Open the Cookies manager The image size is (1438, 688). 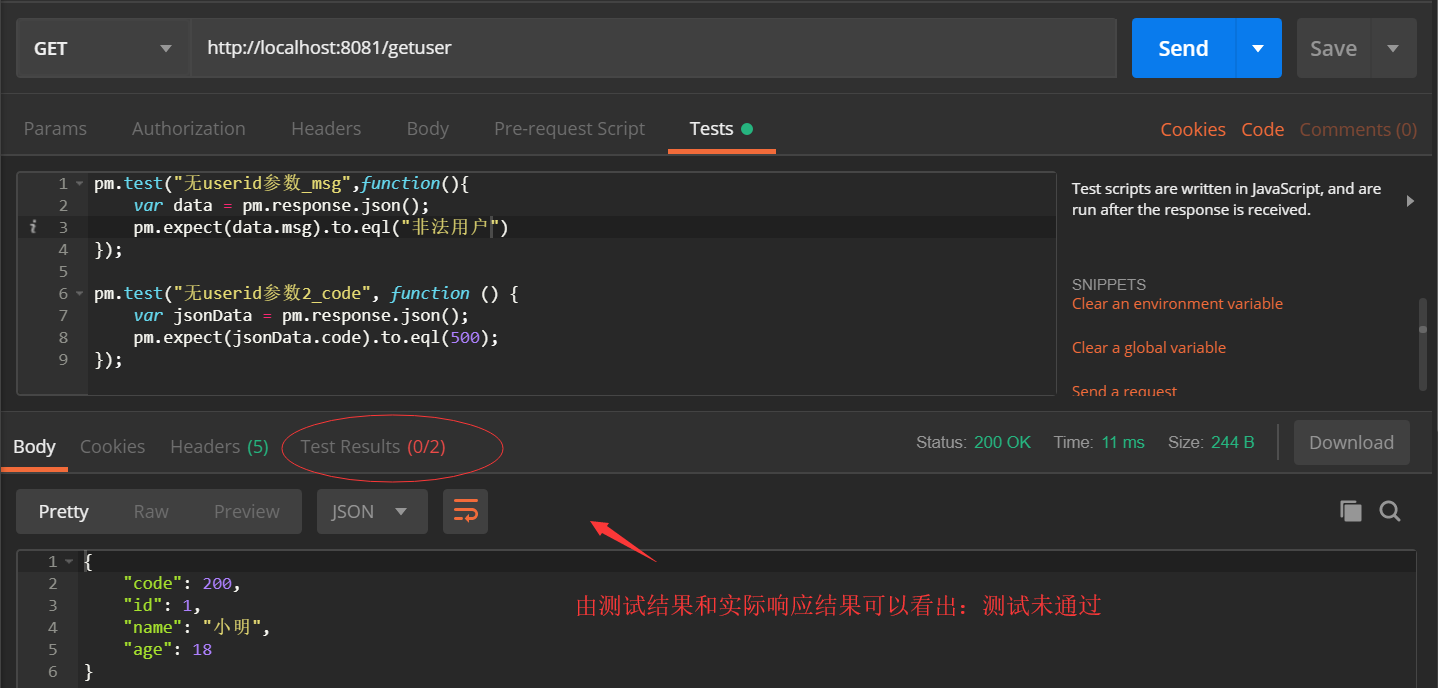(1192, 128)
